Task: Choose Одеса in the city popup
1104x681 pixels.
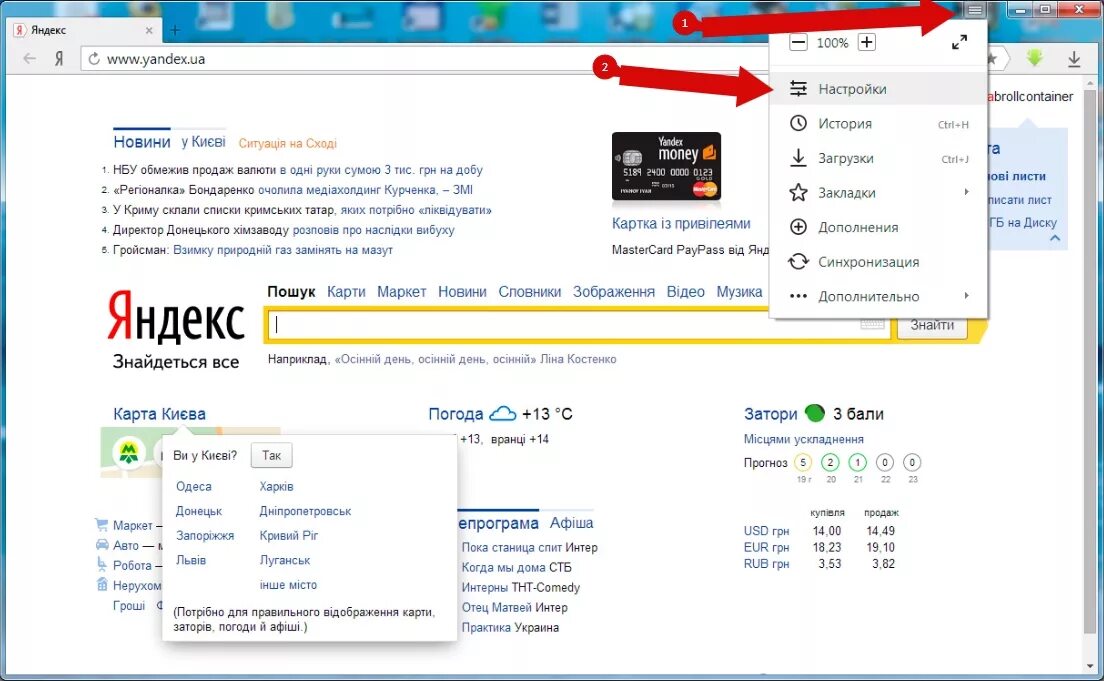Action: (194, 487)
